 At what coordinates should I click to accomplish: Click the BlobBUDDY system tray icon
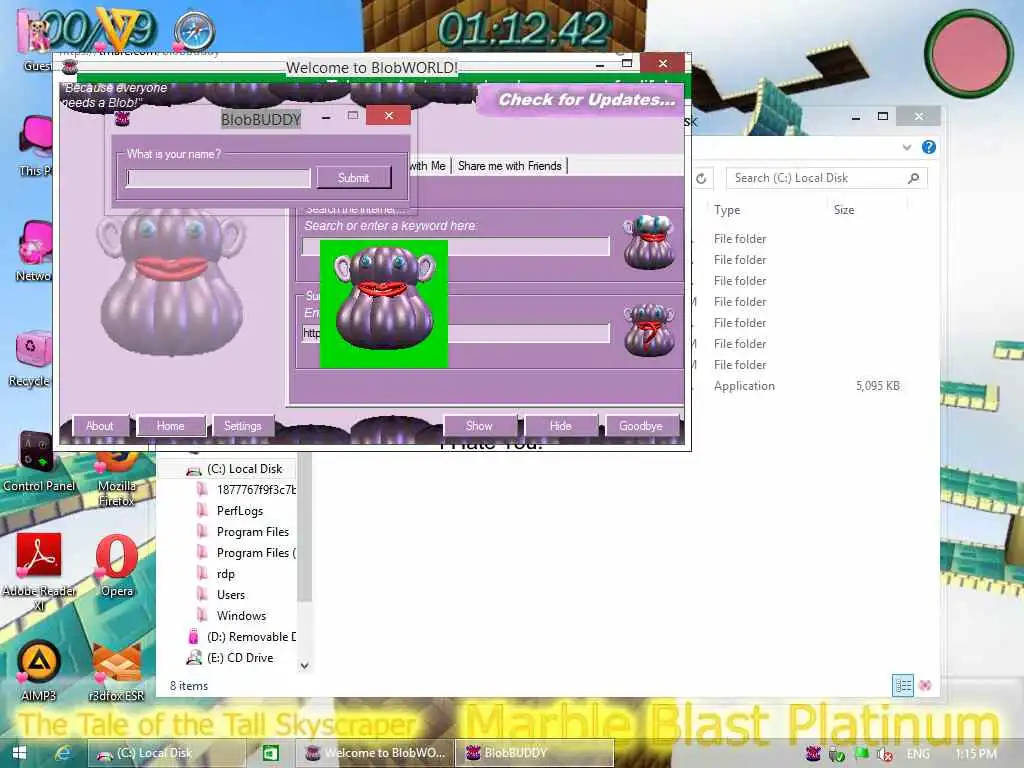pyautogui.click(x=813, y=754)
